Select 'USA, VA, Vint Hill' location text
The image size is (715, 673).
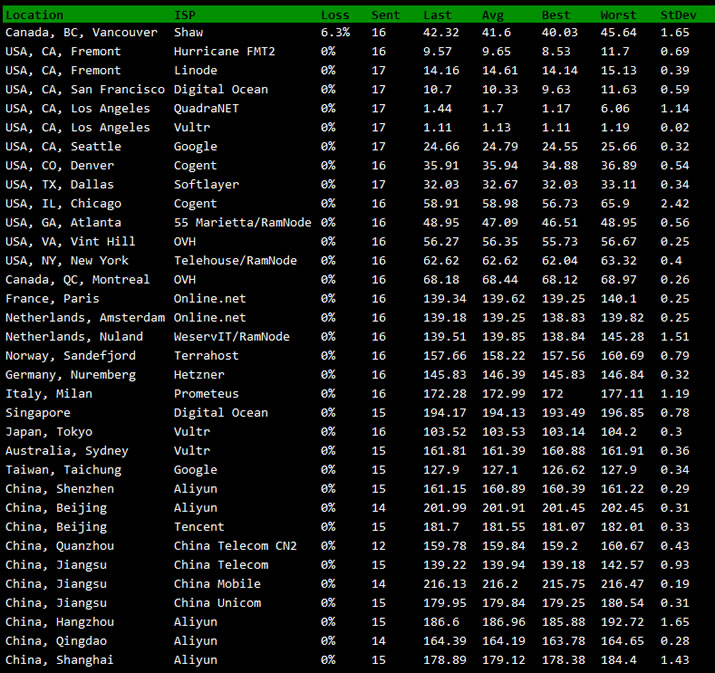[x=70, y=242]
